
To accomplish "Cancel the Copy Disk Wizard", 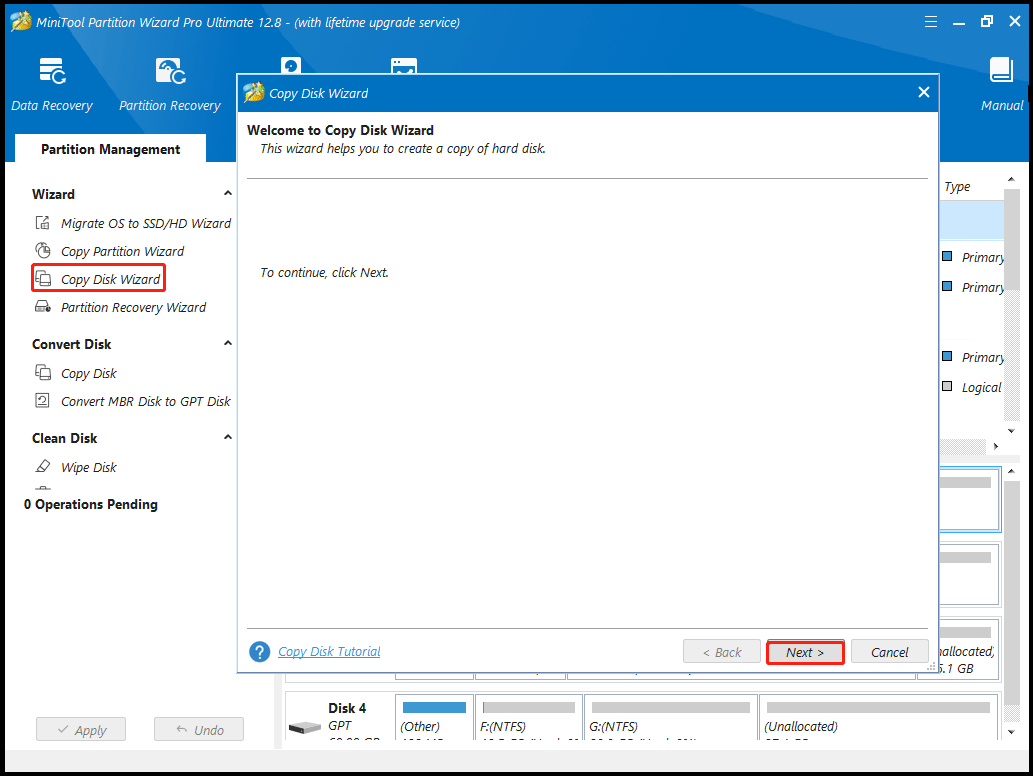I will (889, 652).
